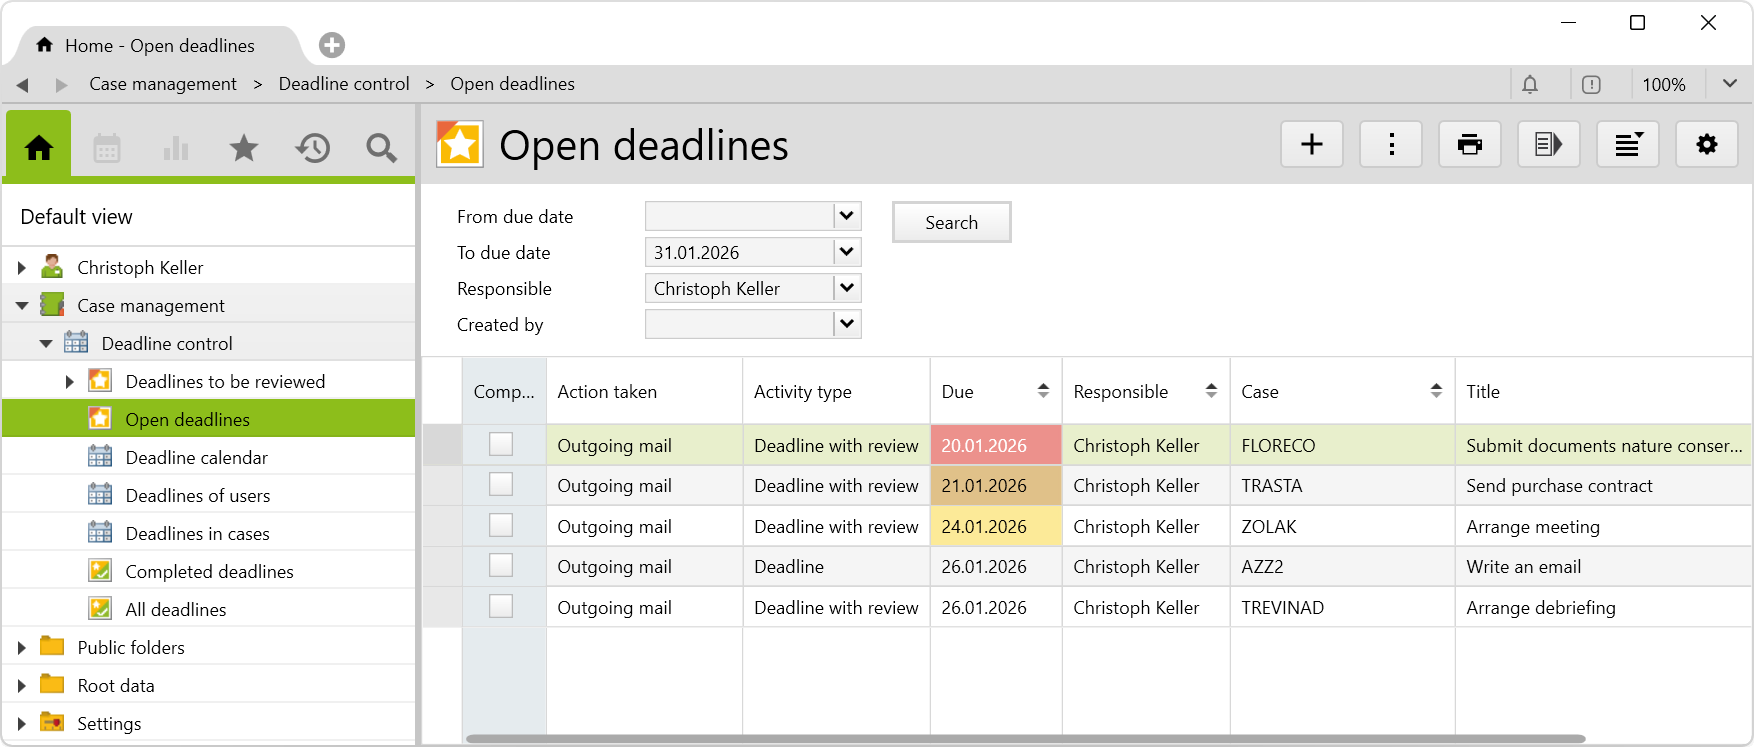Open the settings gear in toolbar

(x=1706, y=145)
